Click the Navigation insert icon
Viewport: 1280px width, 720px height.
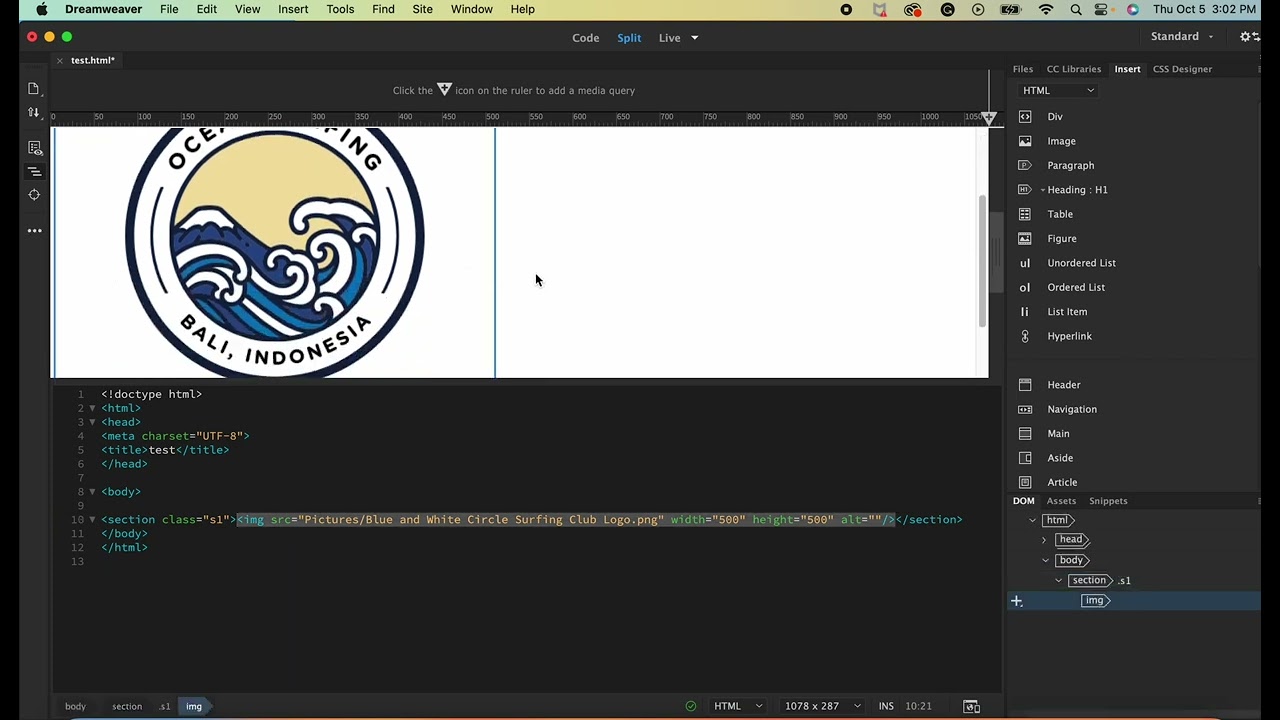click(1025, 409)
